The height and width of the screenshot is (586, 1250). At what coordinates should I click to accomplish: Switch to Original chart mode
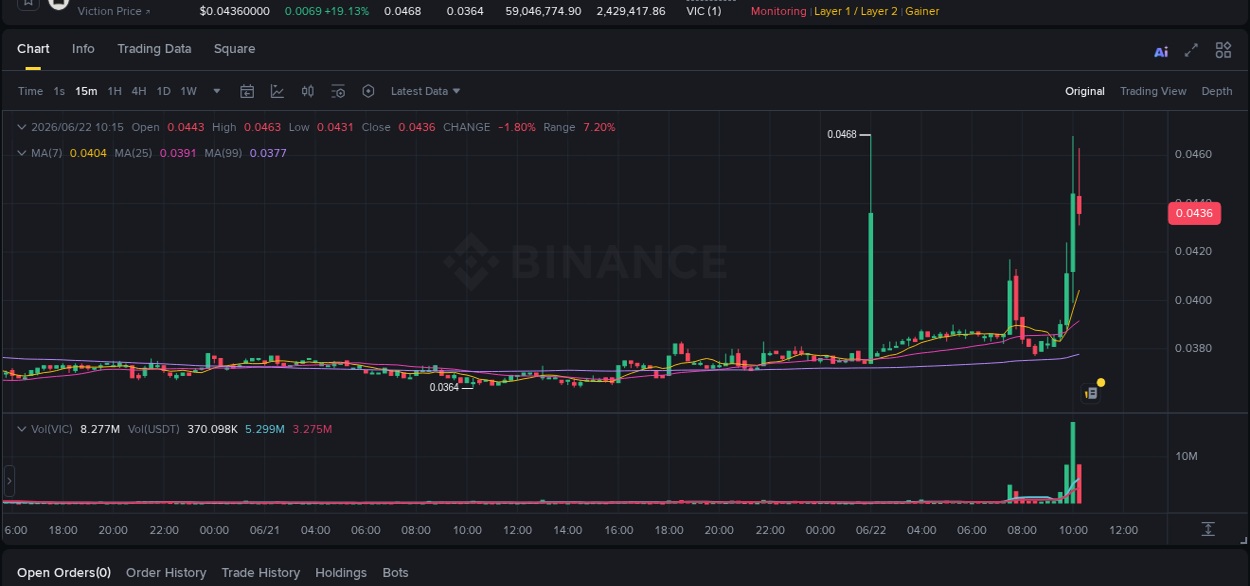point(1085,91)
